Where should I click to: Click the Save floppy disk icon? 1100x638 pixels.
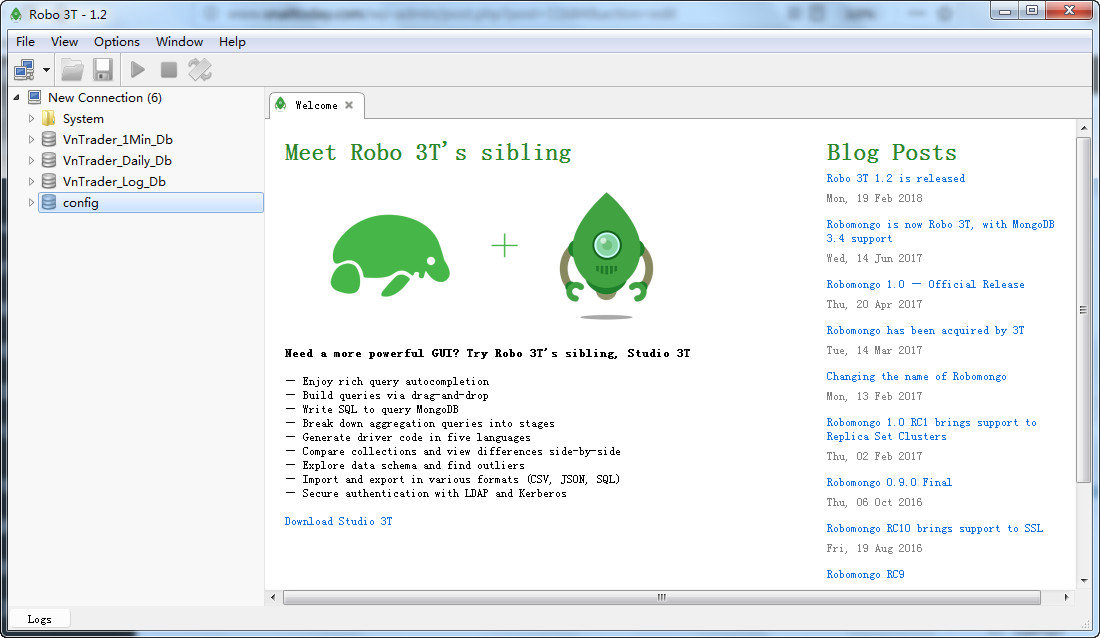tap(102, 69)
